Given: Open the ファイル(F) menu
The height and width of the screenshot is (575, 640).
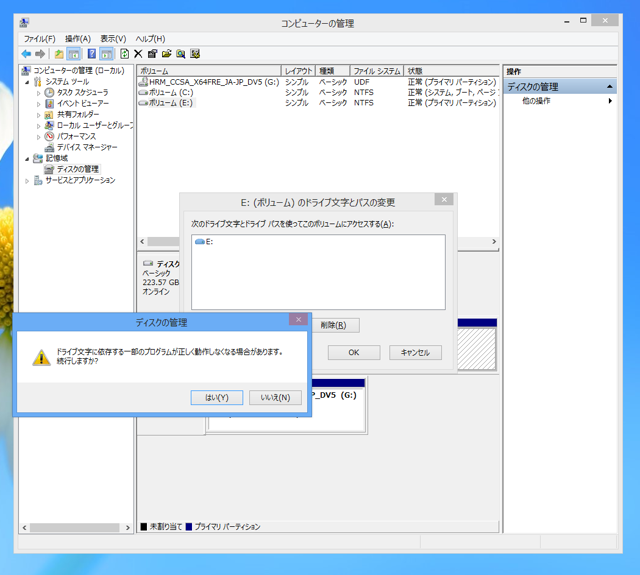Looking at the screenshot, I should coord(40,39).
